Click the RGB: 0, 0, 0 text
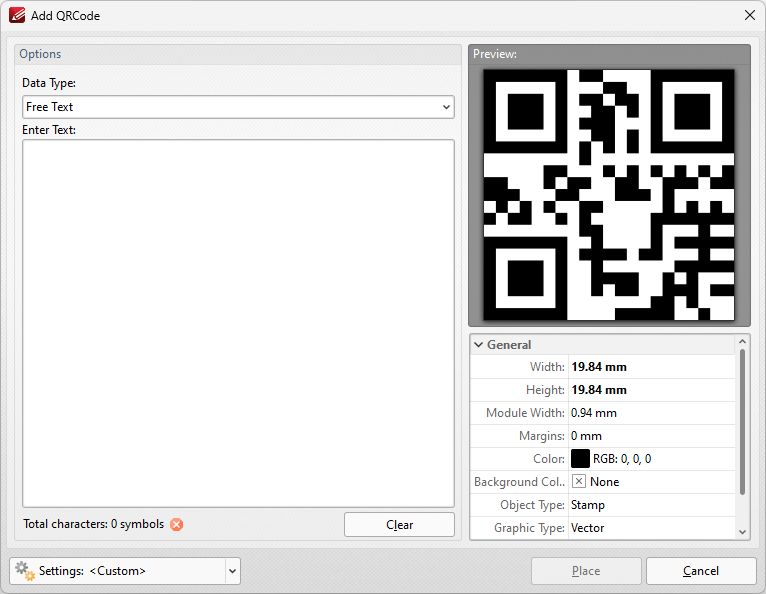 pos(622,459)
